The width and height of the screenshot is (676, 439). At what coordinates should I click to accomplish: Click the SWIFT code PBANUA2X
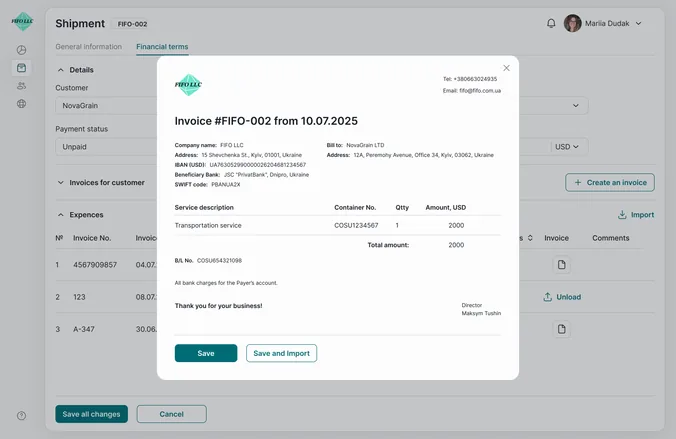pos(225,185)
